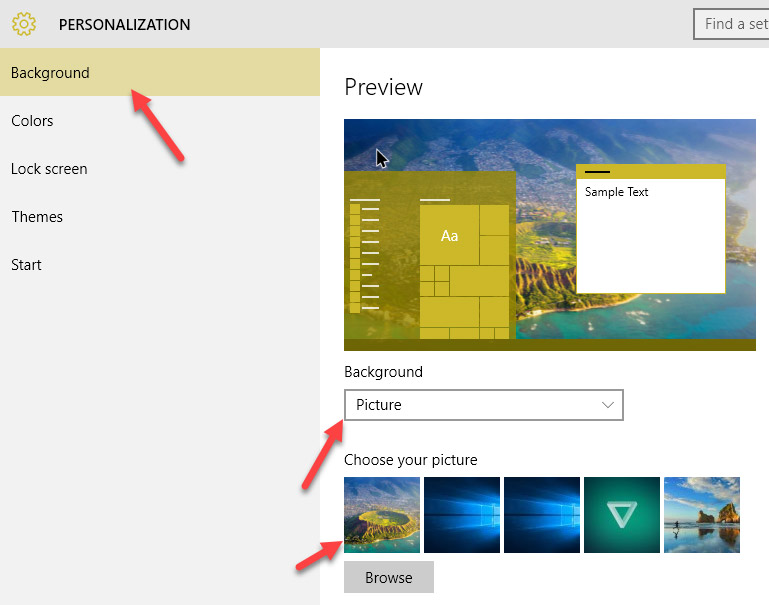Expand the Background type Picture dropdown
Image resolution: width=769 pixels, height=605 pixels.
pos(484,405)
